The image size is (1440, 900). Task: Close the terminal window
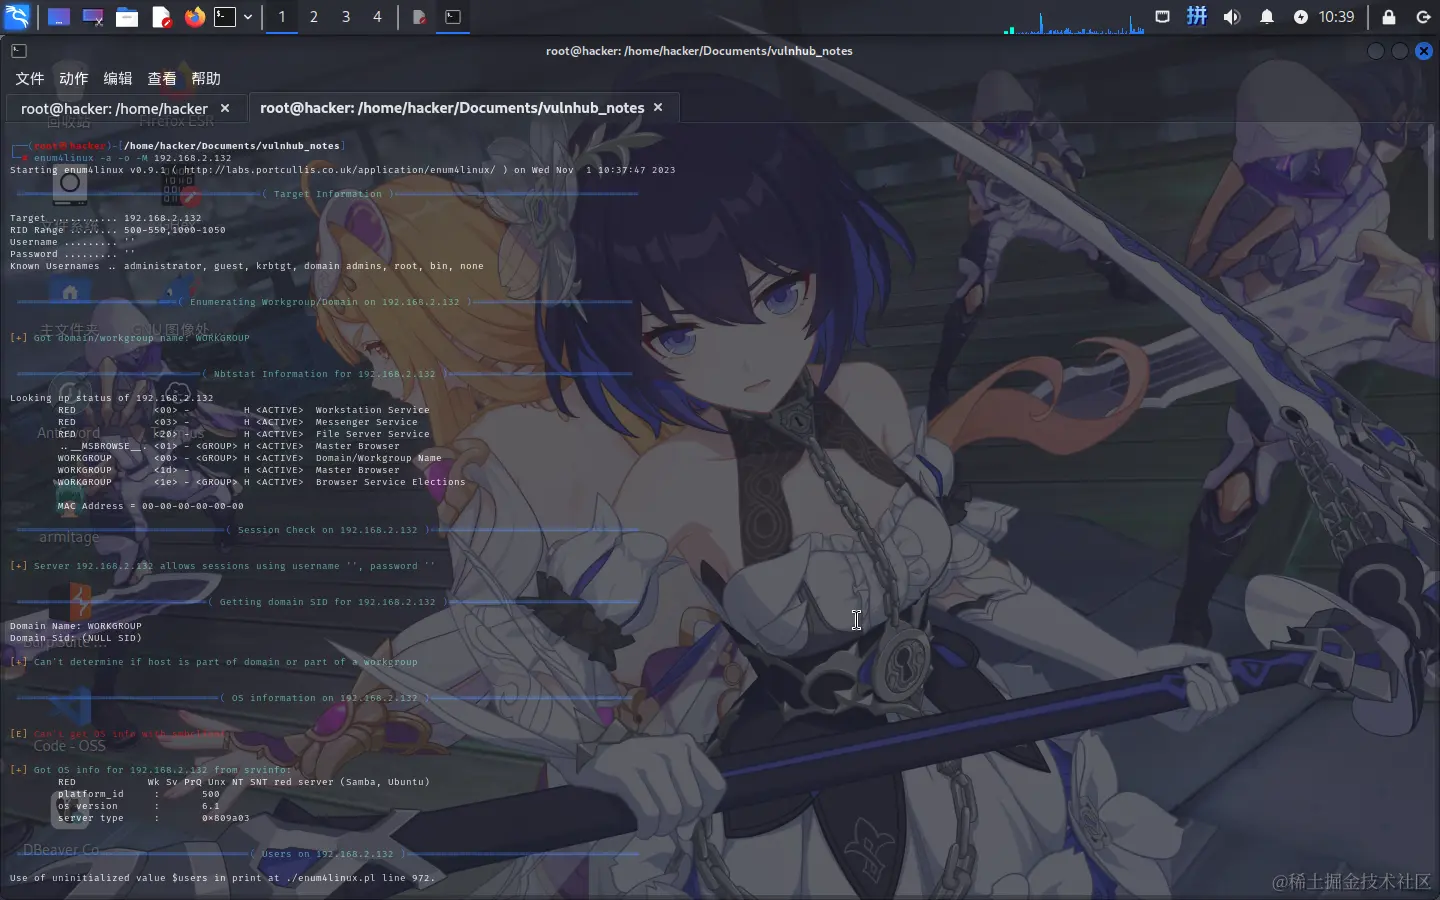pos(1424,51)
